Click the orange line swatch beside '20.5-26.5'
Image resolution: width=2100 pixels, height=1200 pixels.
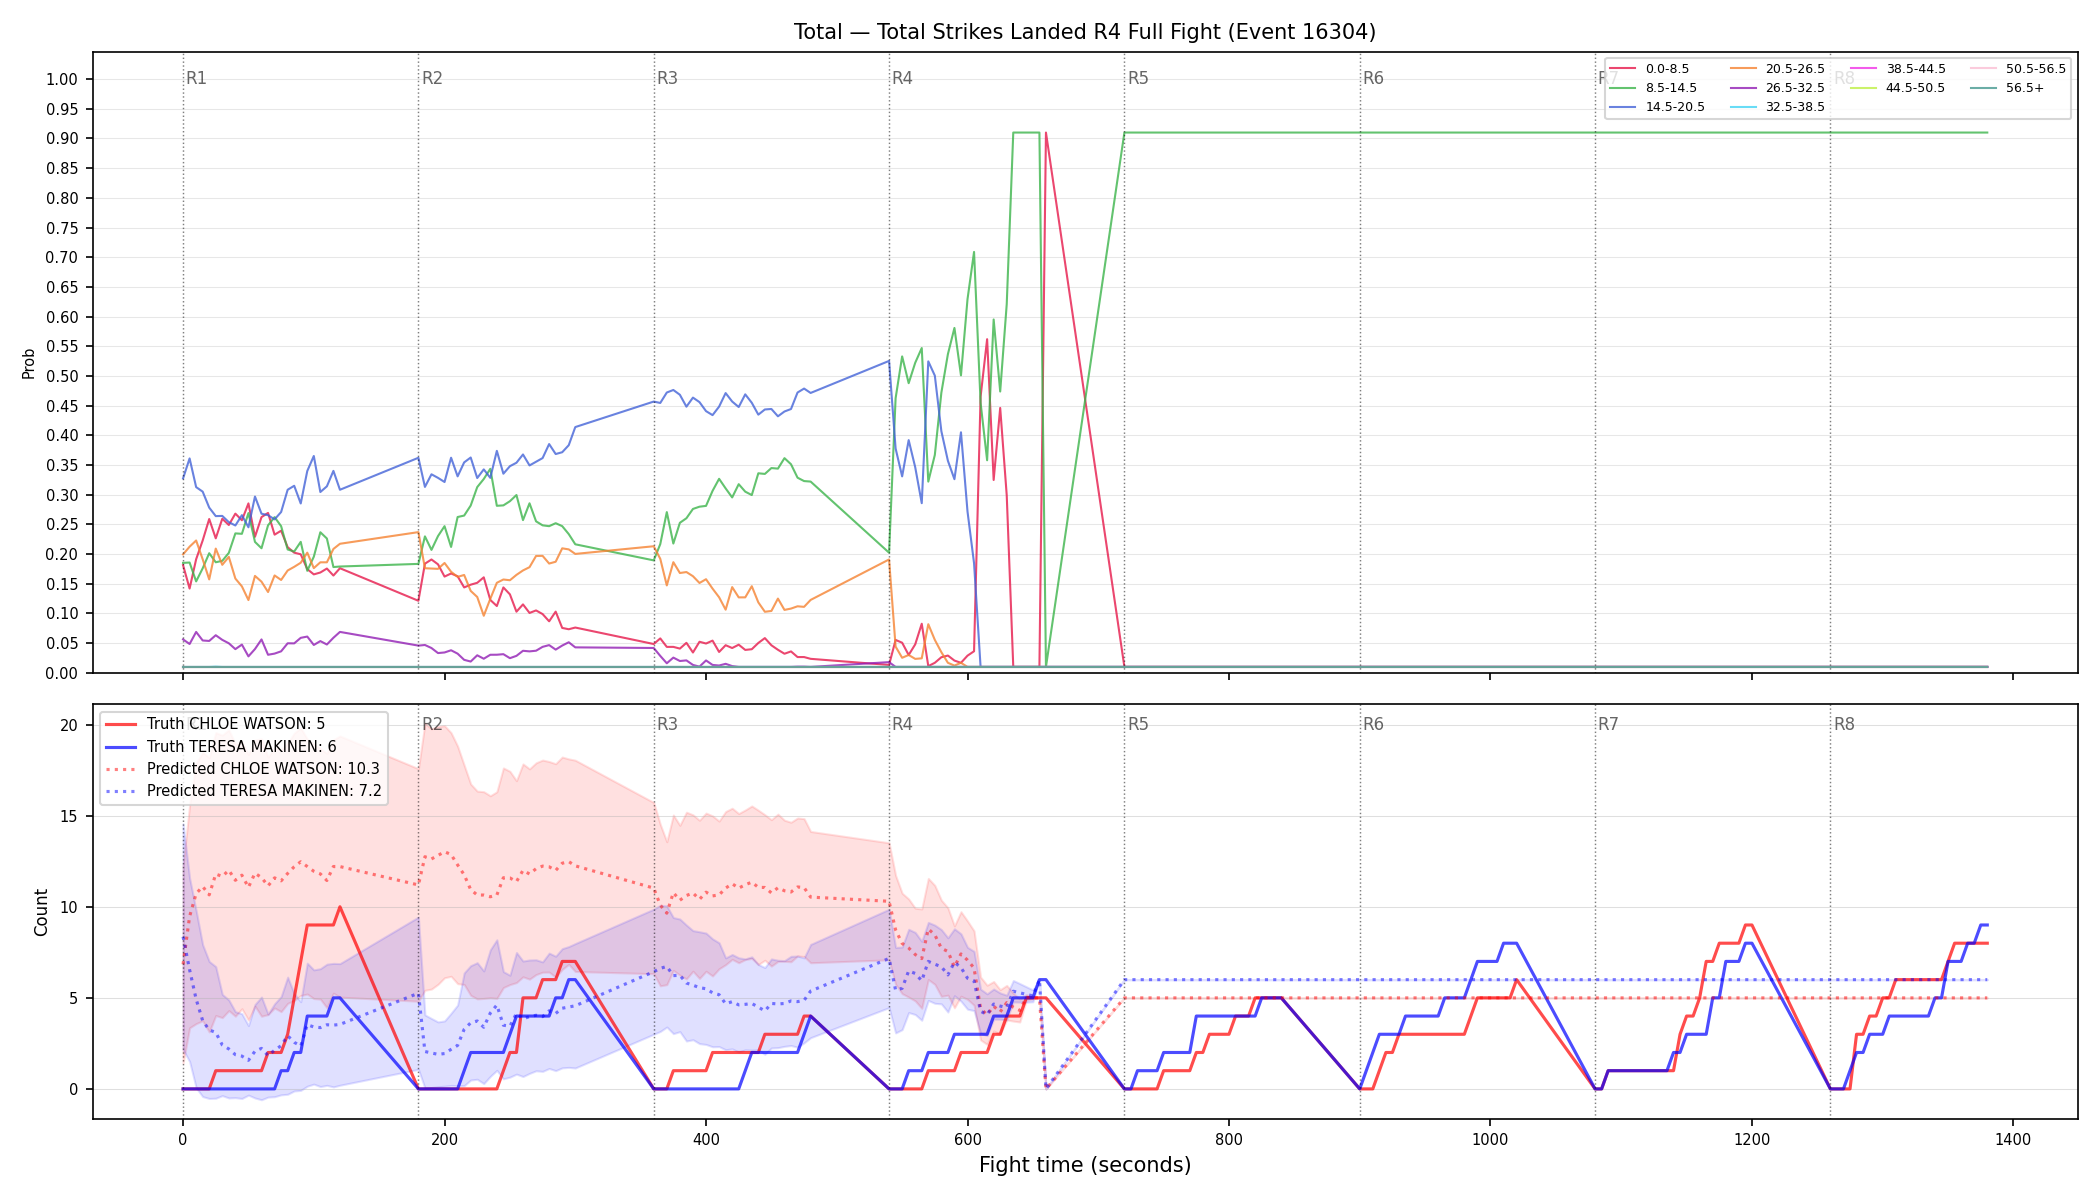(x=1744, y=69)
